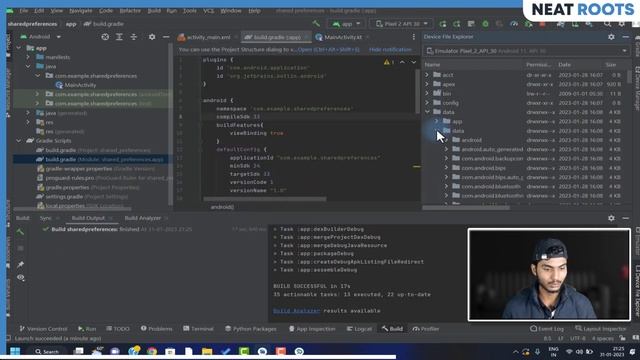
Task: Select gradle.properties in Gradle Scripts
Action: click(x=67, y=187)
